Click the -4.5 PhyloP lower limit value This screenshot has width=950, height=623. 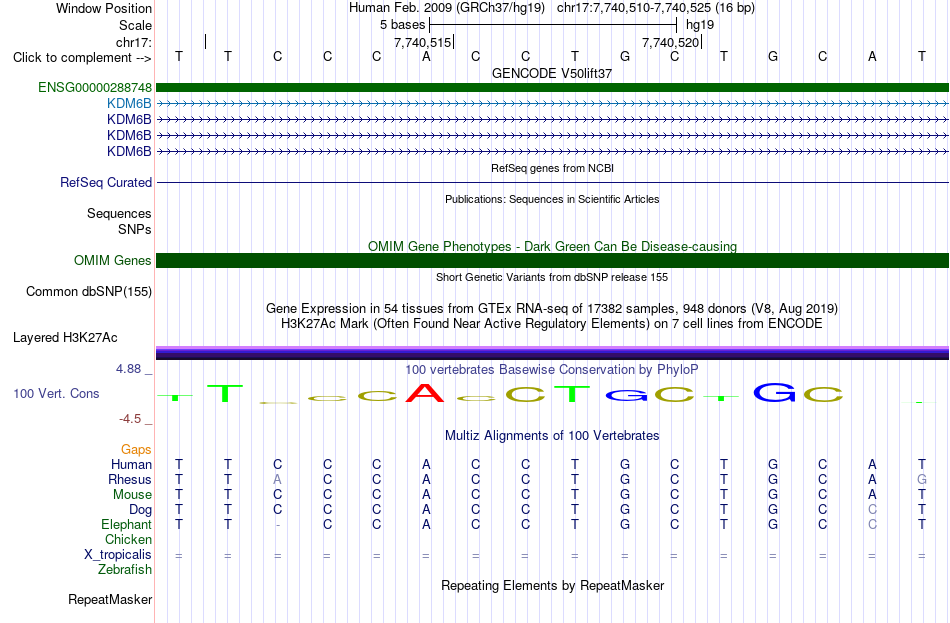(x=130, y=419)
